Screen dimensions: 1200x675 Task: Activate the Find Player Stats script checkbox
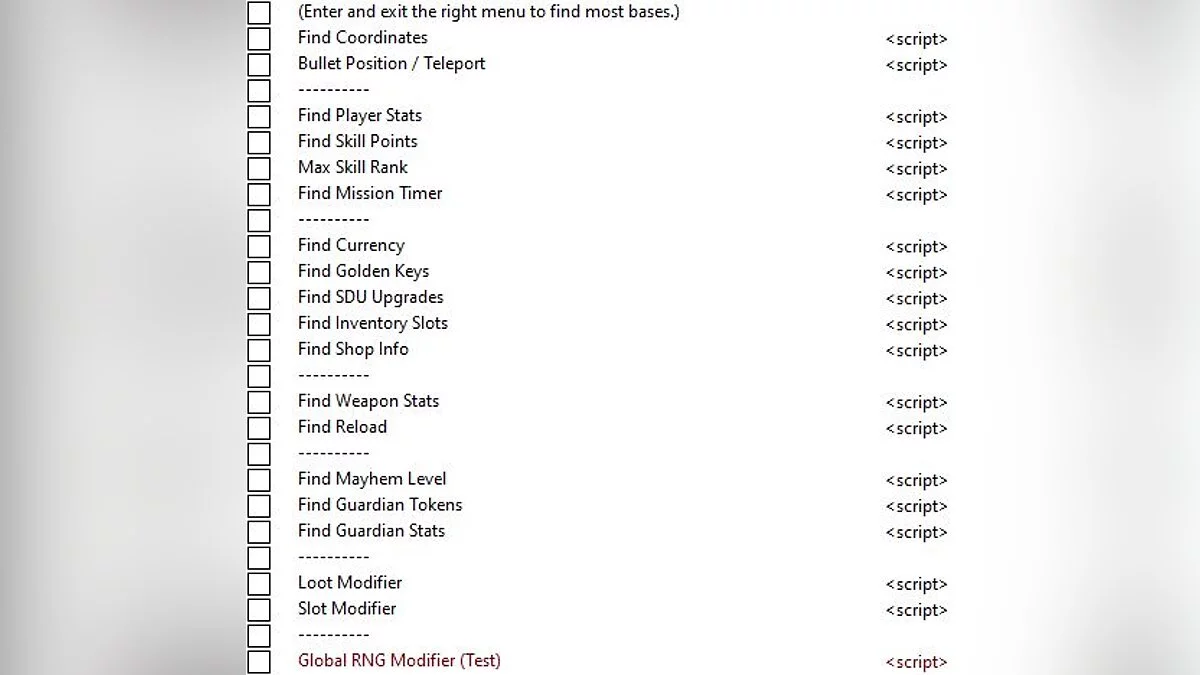click(x=259, y=117)
